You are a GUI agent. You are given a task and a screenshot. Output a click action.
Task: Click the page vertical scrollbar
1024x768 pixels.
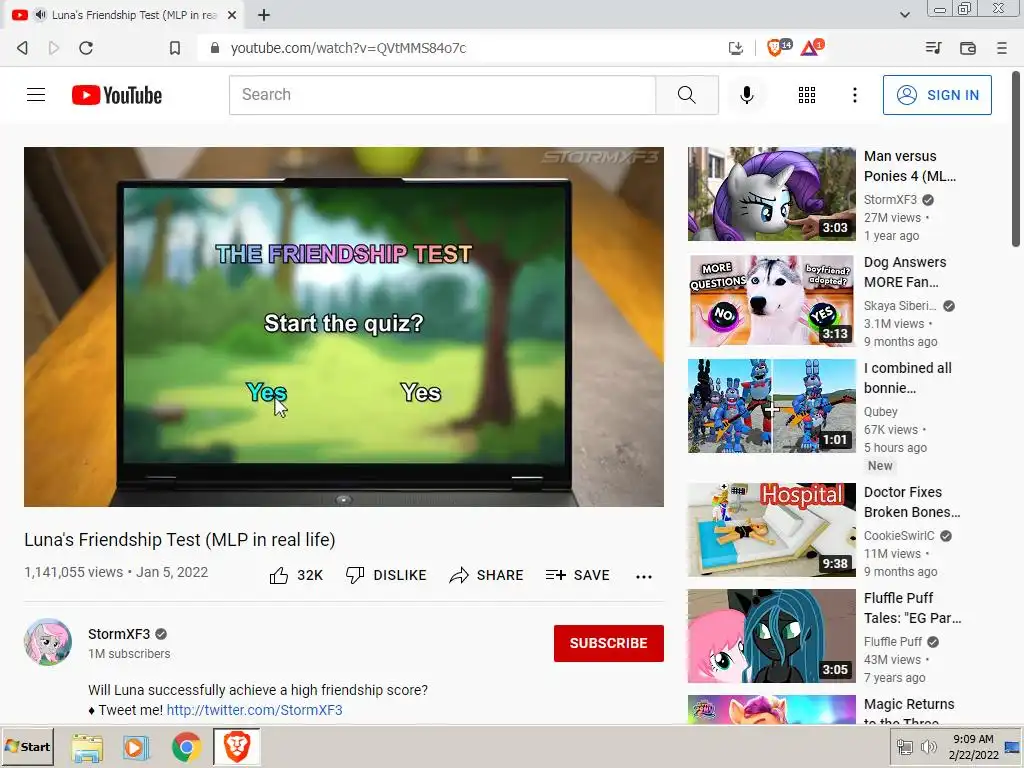(x=1016, y=159)
